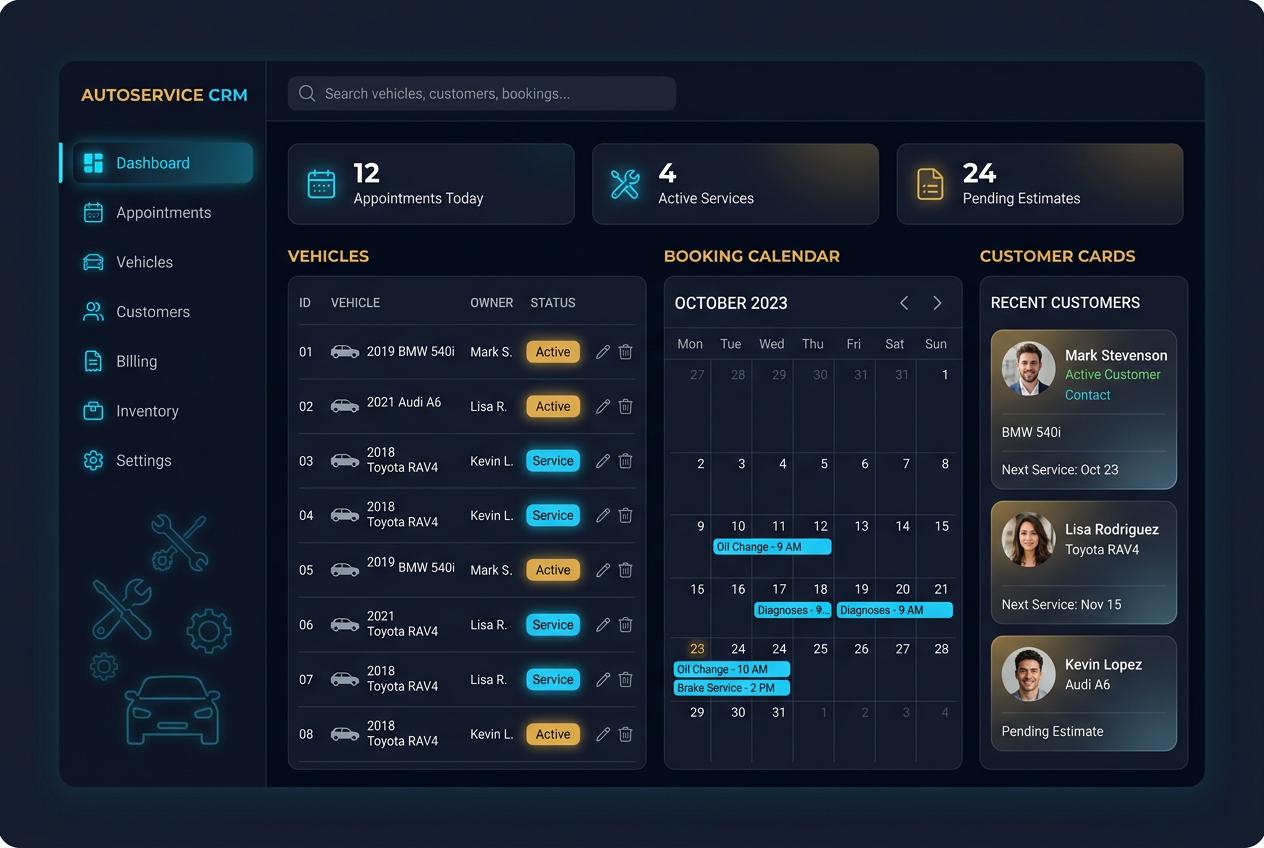This screenshot has width=1264, height=848.
Task: Delete vehicle row 04 trash icon
Action: click(625, 516)
